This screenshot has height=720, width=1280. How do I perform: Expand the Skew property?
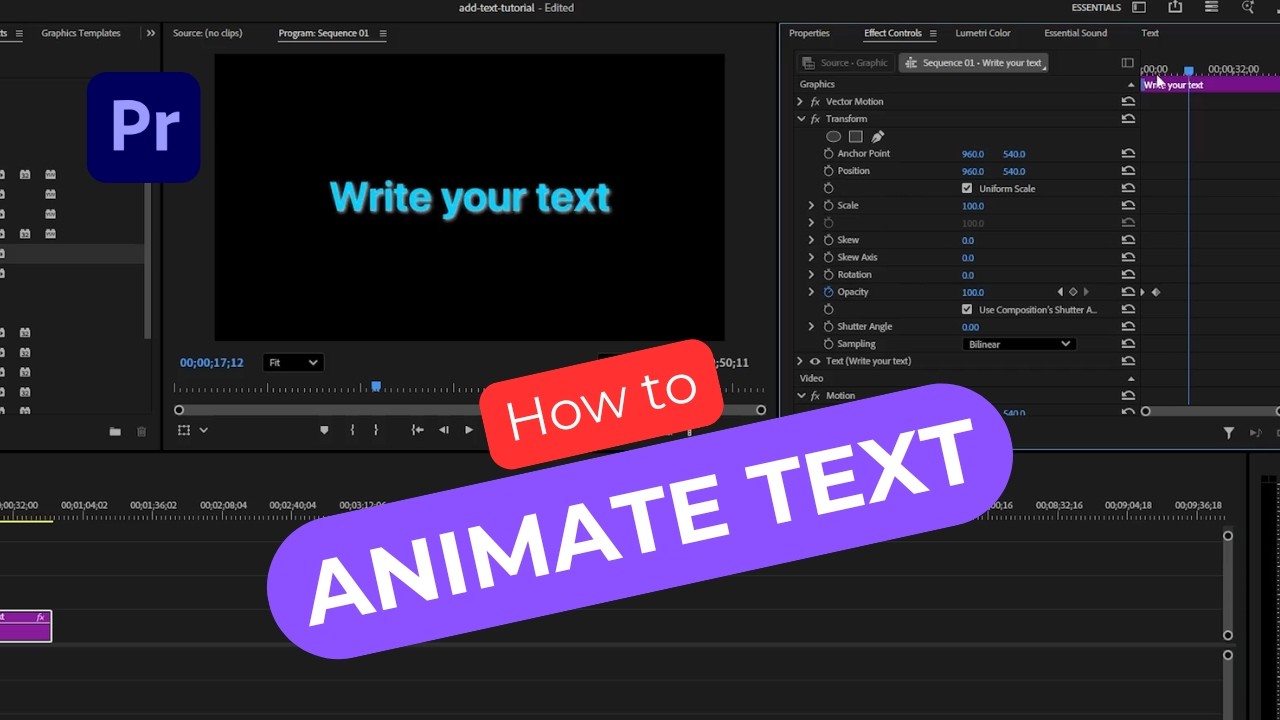811,240
